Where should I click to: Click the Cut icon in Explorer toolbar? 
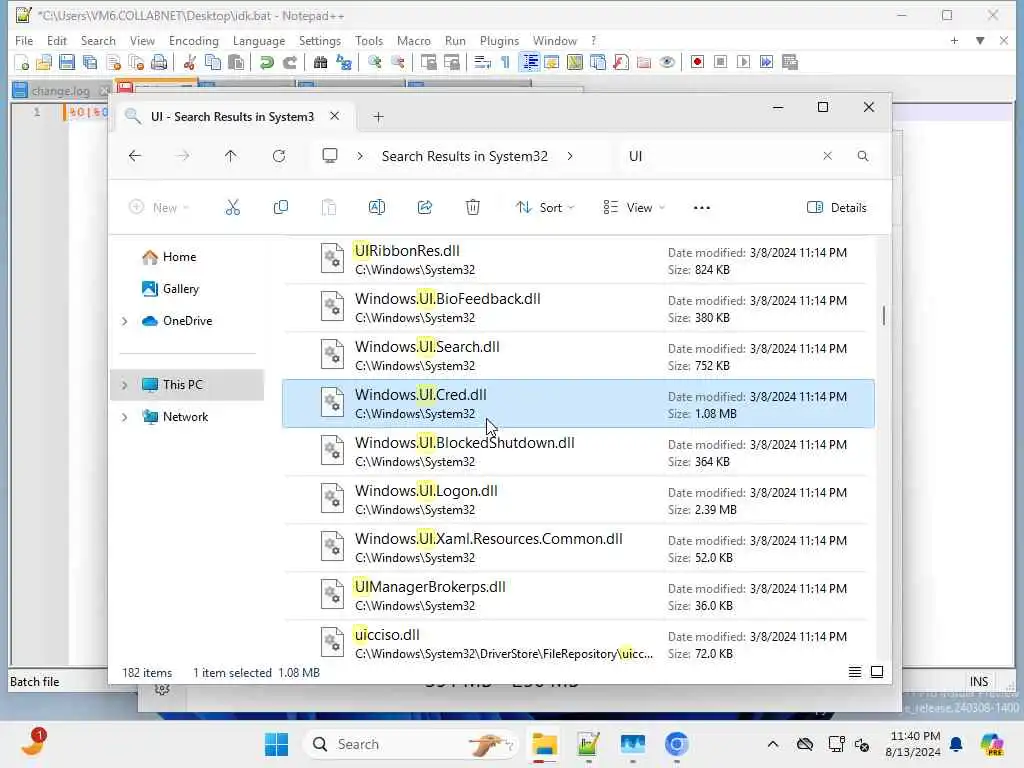tap(232, 208)
